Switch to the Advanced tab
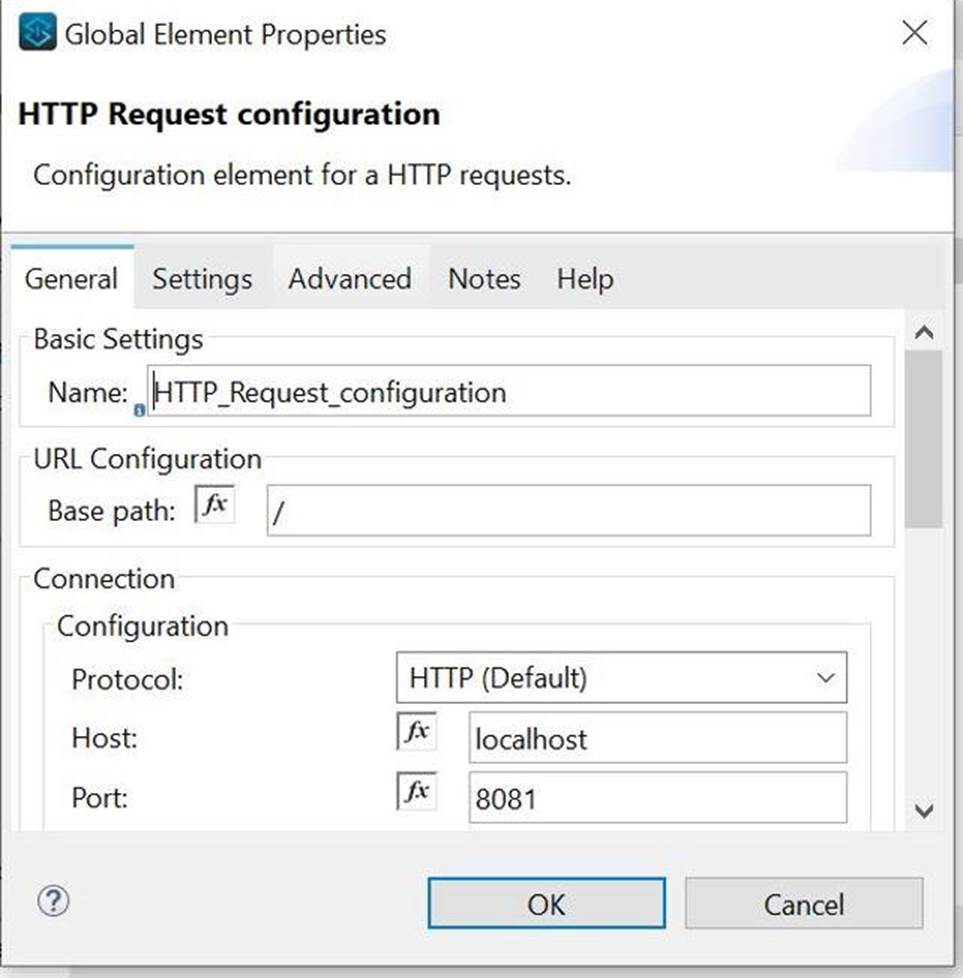Viewport: 963px width, 978px height. (x=349, y=279)
